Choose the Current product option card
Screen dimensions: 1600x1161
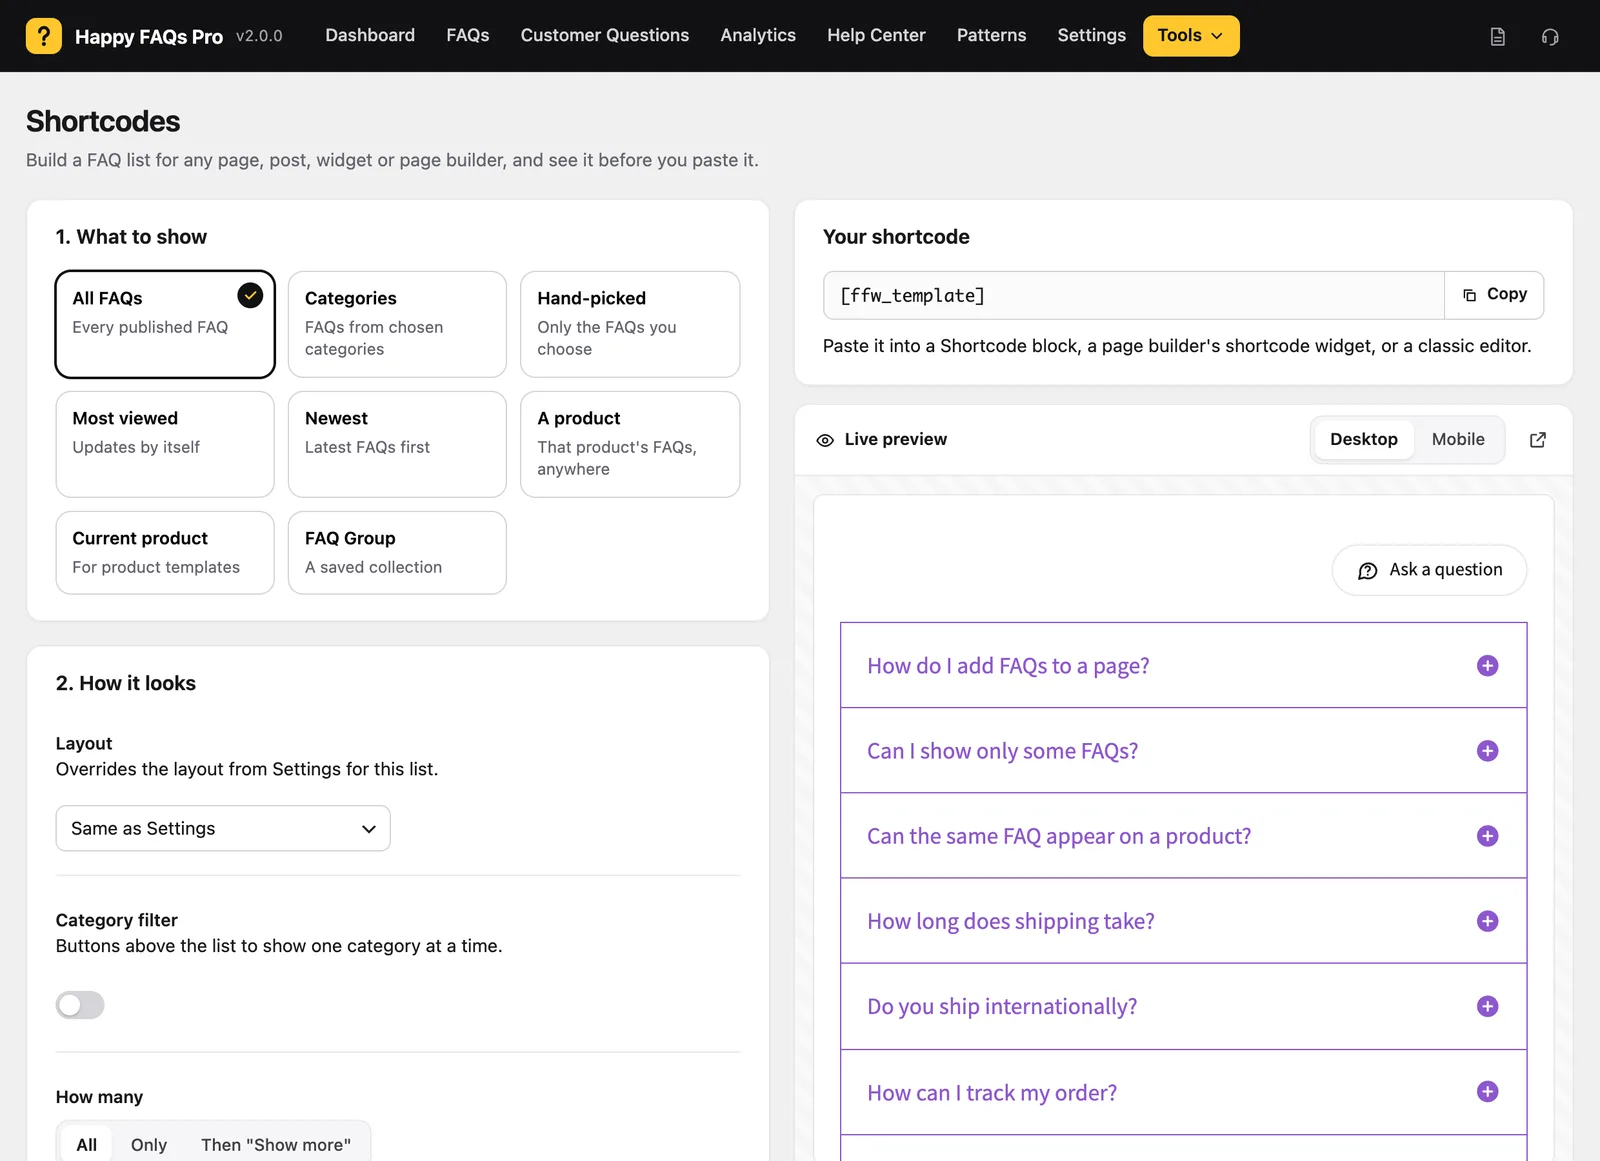coord(165,553)
